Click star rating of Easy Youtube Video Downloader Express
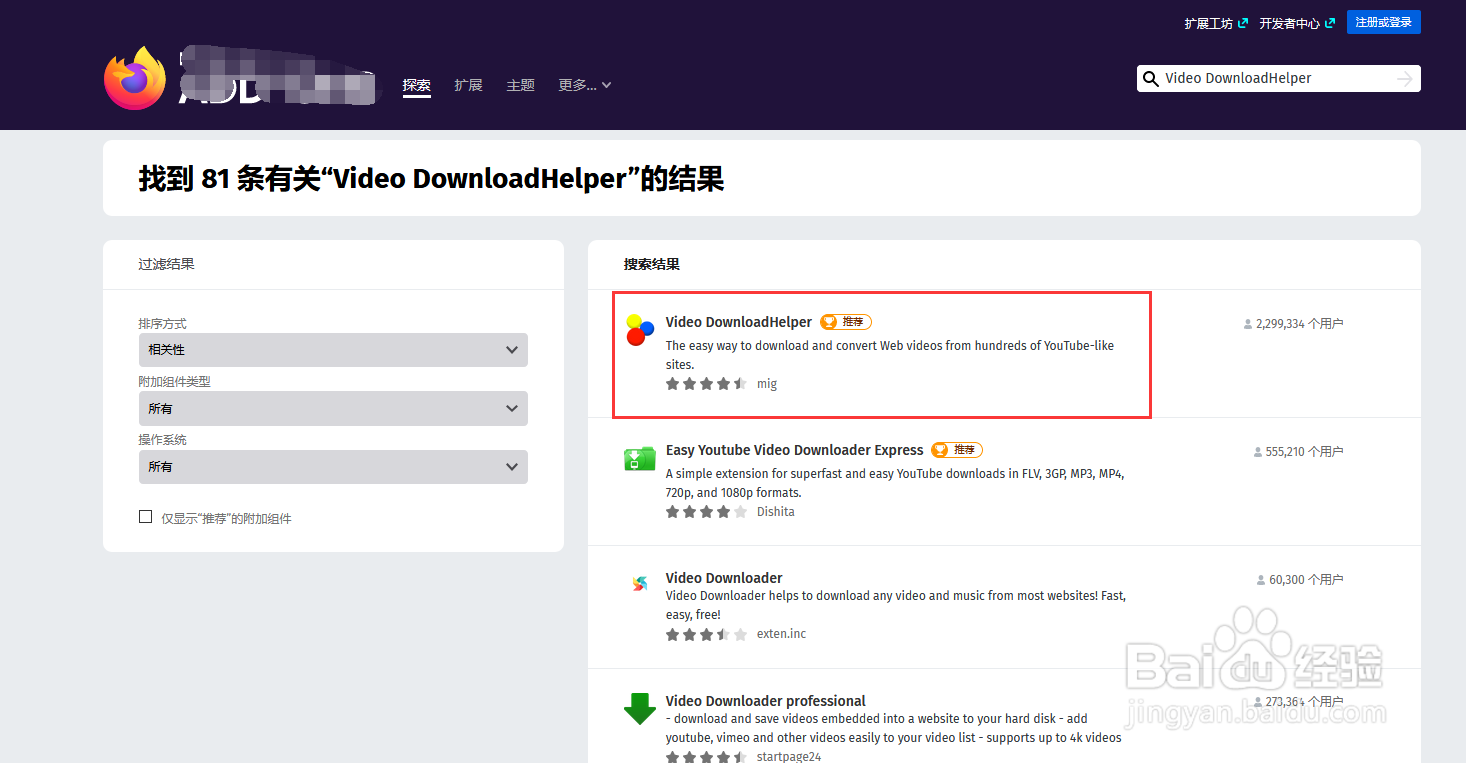Viewport: 1466px width, 763px height. point(707,512)
